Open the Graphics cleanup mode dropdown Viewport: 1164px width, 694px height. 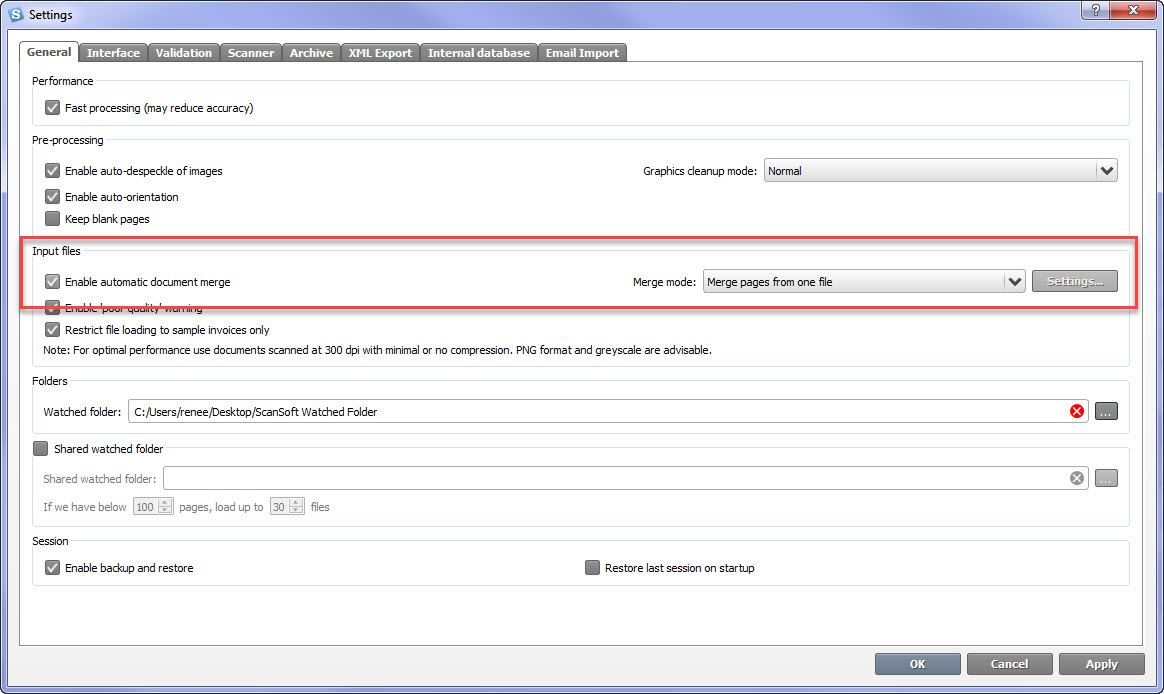click(1106, 170)
